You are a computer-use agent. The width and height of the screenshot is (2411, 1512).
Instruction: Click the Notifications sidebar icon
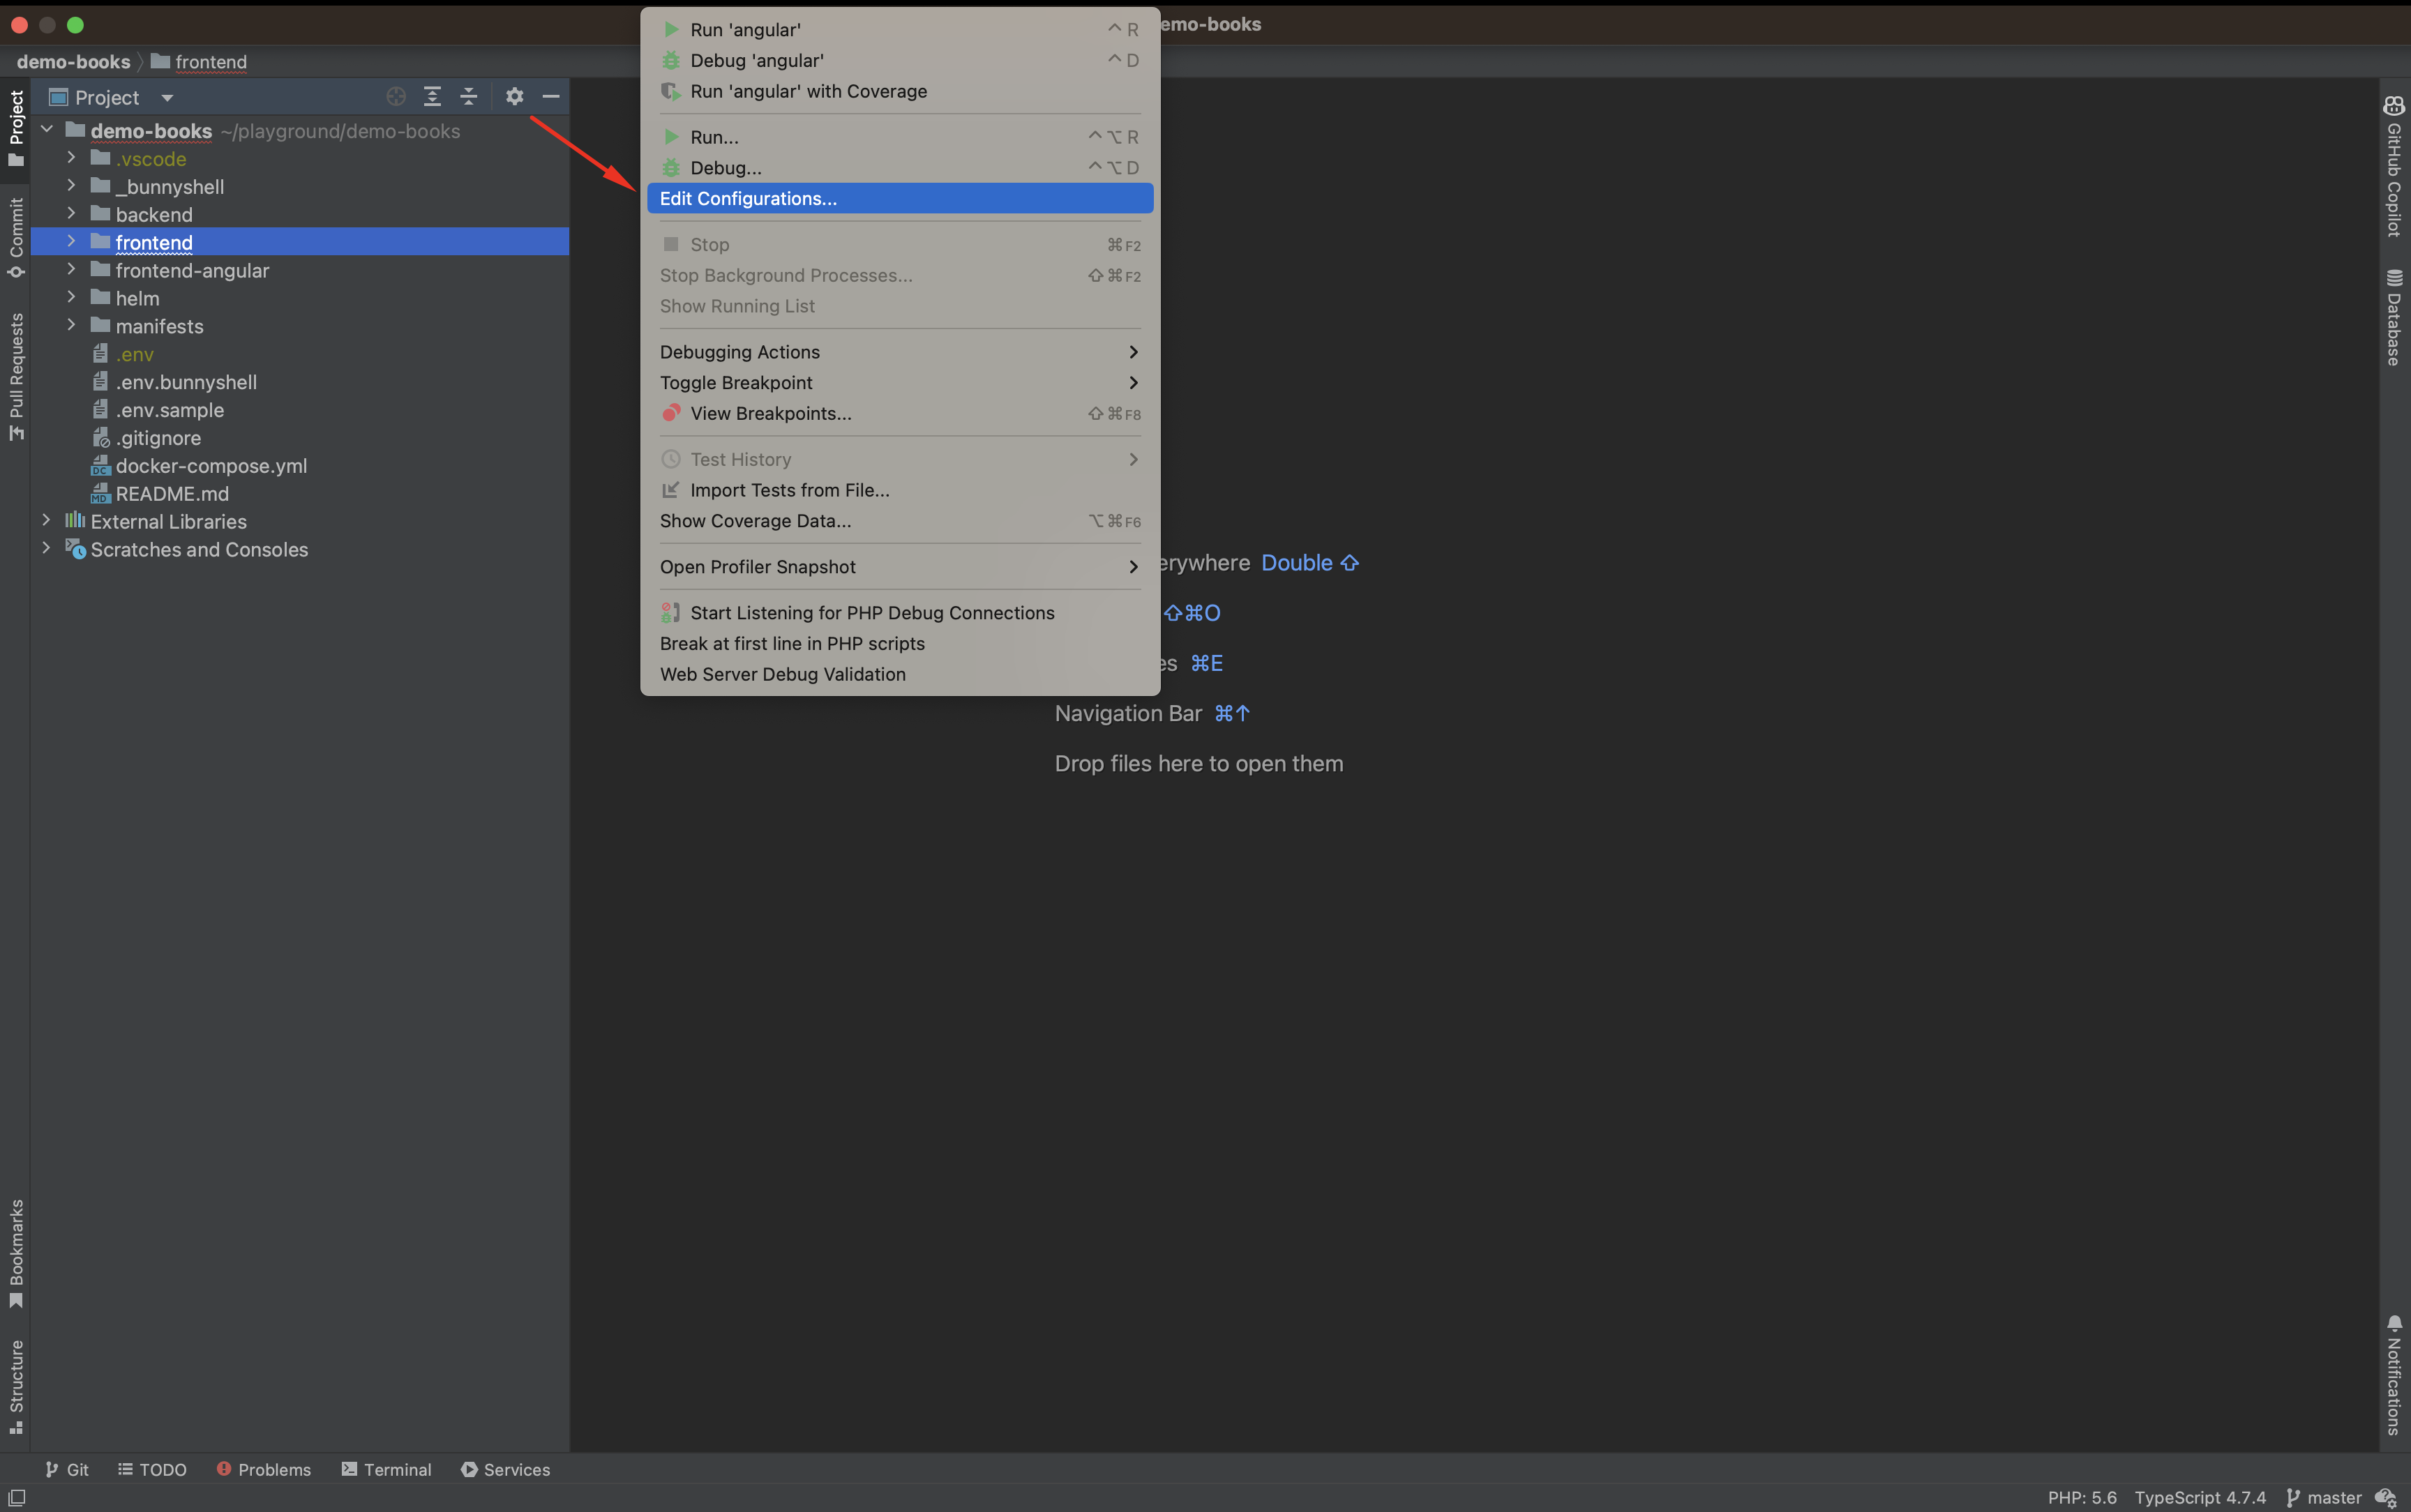pos(2394,1376)
